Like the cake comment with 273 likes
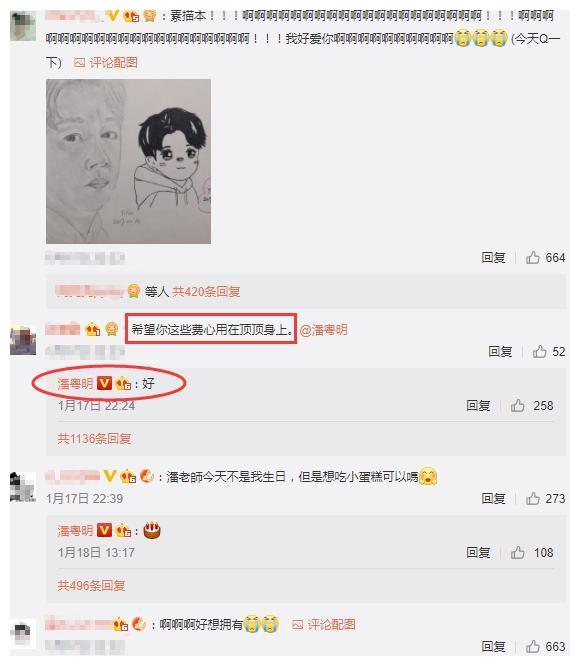This screenshot has height=666, width=580. (532, 498)
